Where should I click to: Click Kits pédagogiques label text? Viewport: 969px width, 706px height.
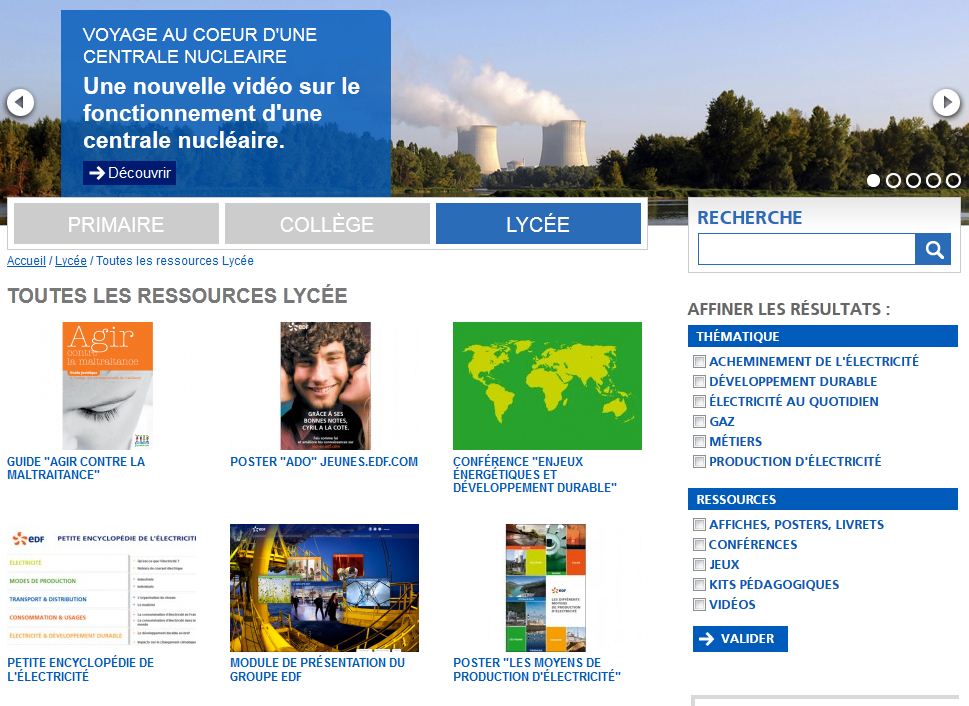tap(774, 585)
